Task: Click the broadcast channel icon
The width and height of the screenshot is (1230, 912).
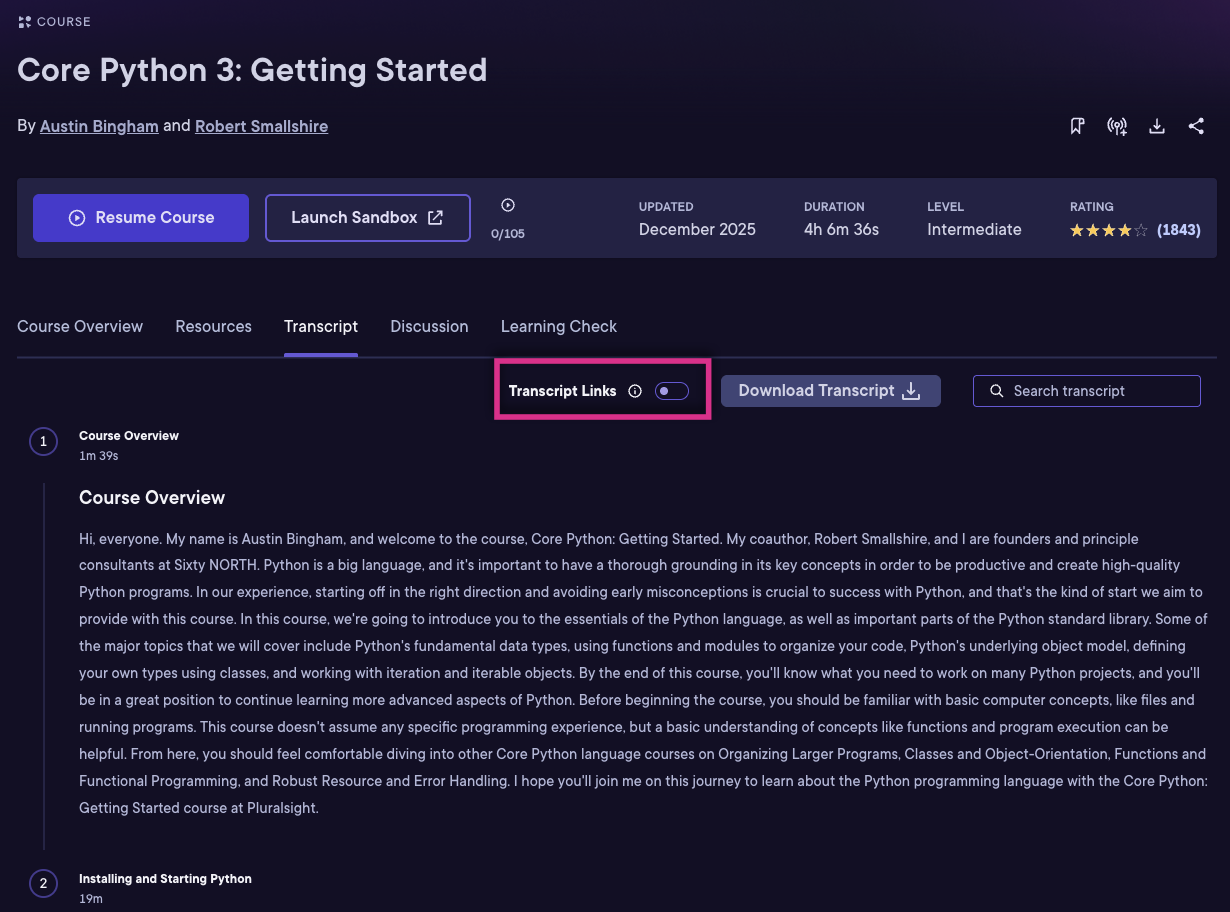Action: [x=1117, y=126]
